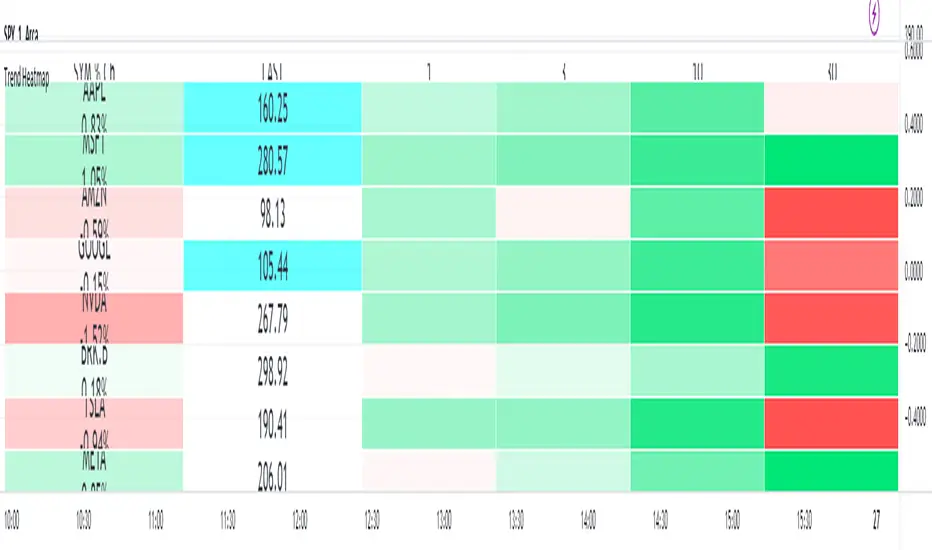Click the AAPL last price 160.25
The width and height of the screenshot is (932, 550).
pyautogui.click(x=271, y=109)
